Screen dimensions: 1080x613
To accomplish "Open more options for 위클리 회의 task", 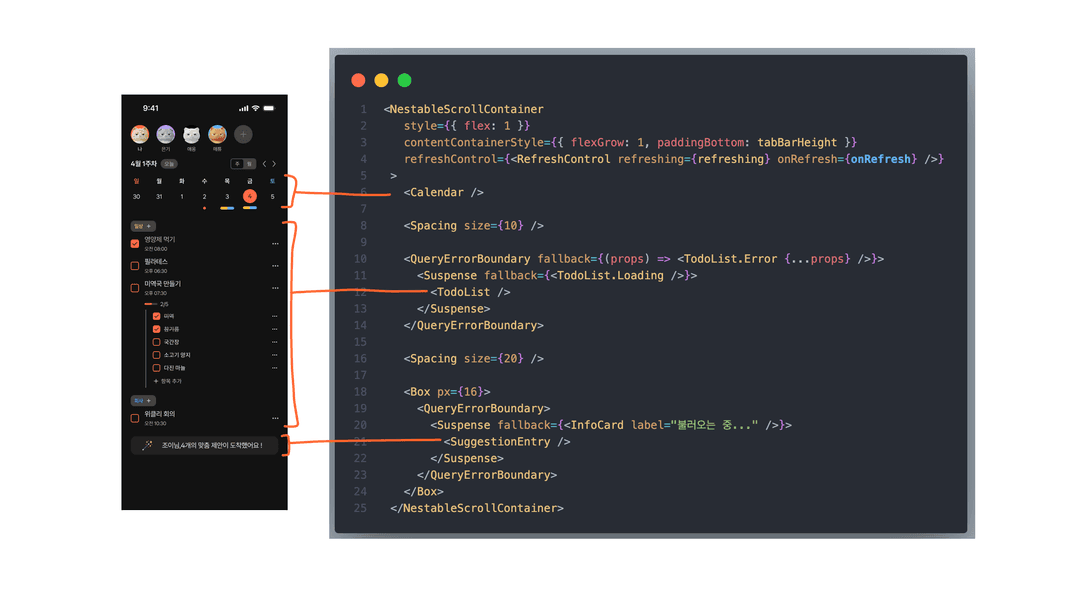I will point(275,417).
